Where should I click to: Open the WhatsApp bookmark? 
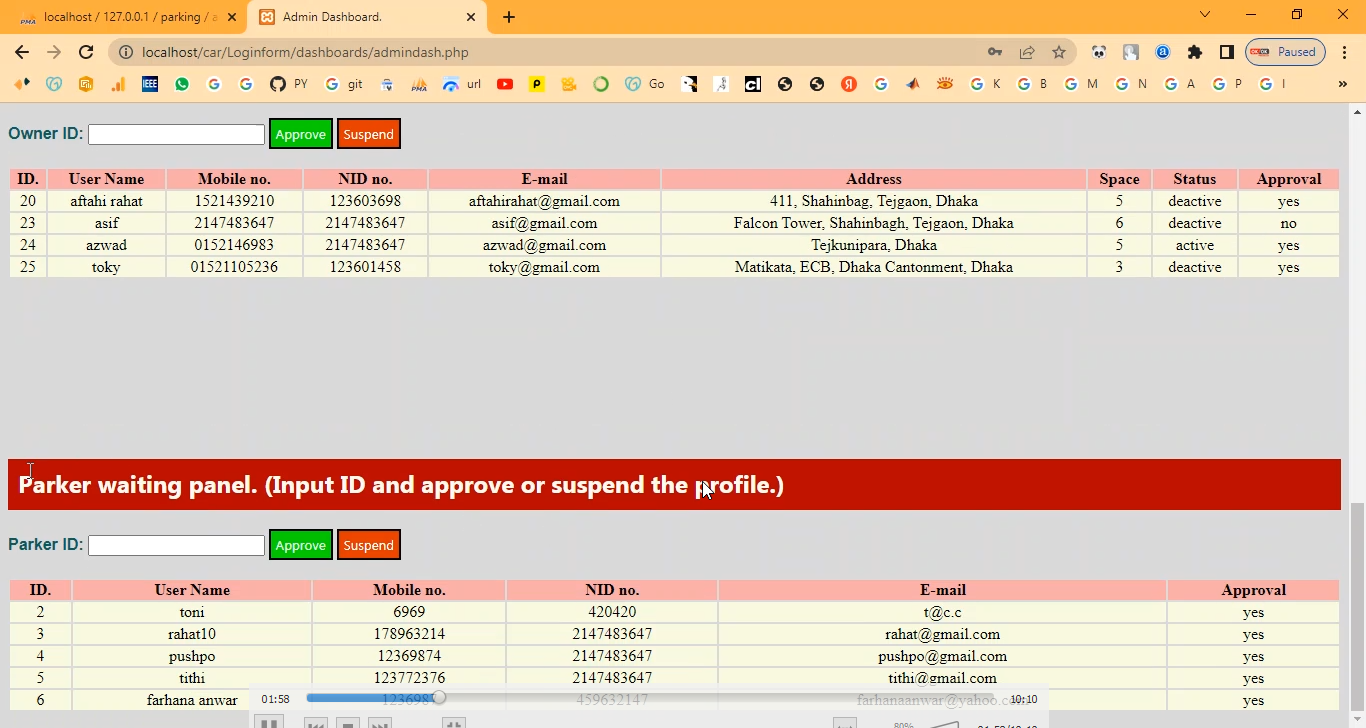click(181, 84)
